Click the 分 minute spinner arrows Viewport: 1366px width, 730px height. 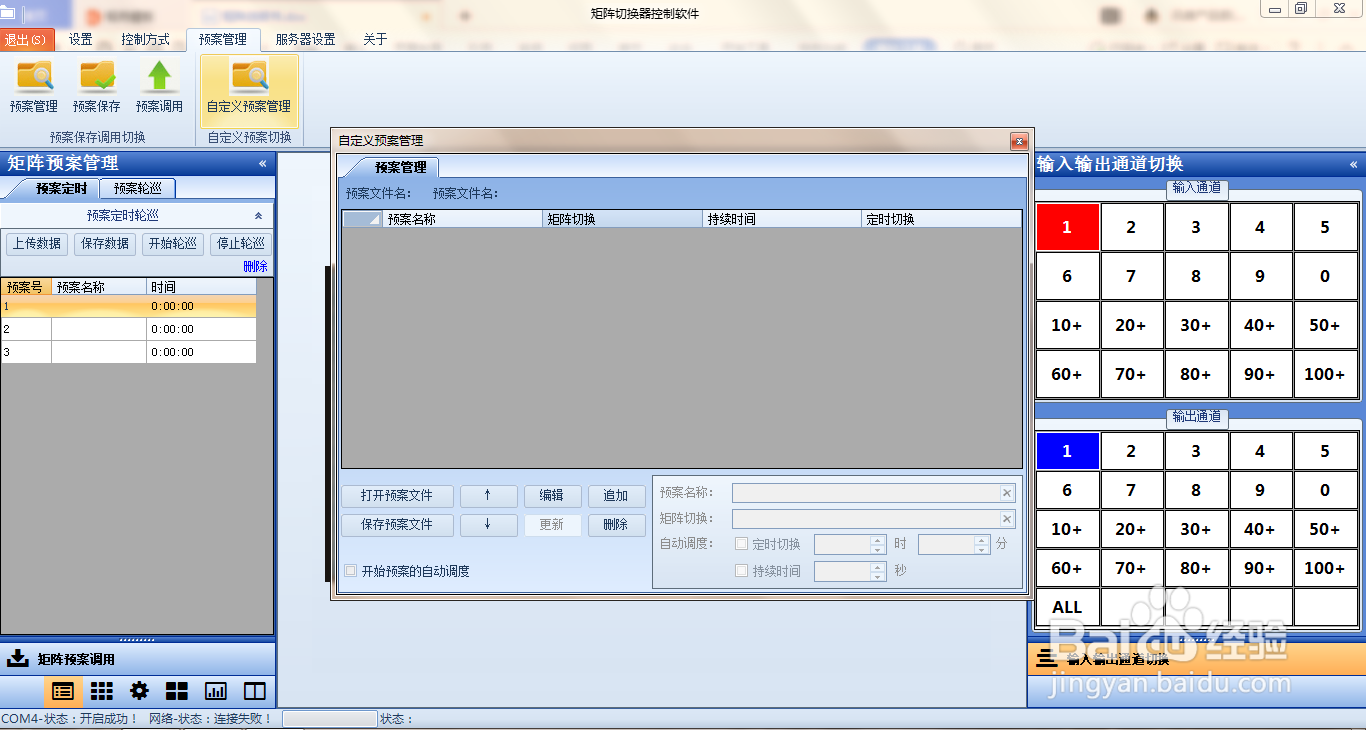coord(982,544)
